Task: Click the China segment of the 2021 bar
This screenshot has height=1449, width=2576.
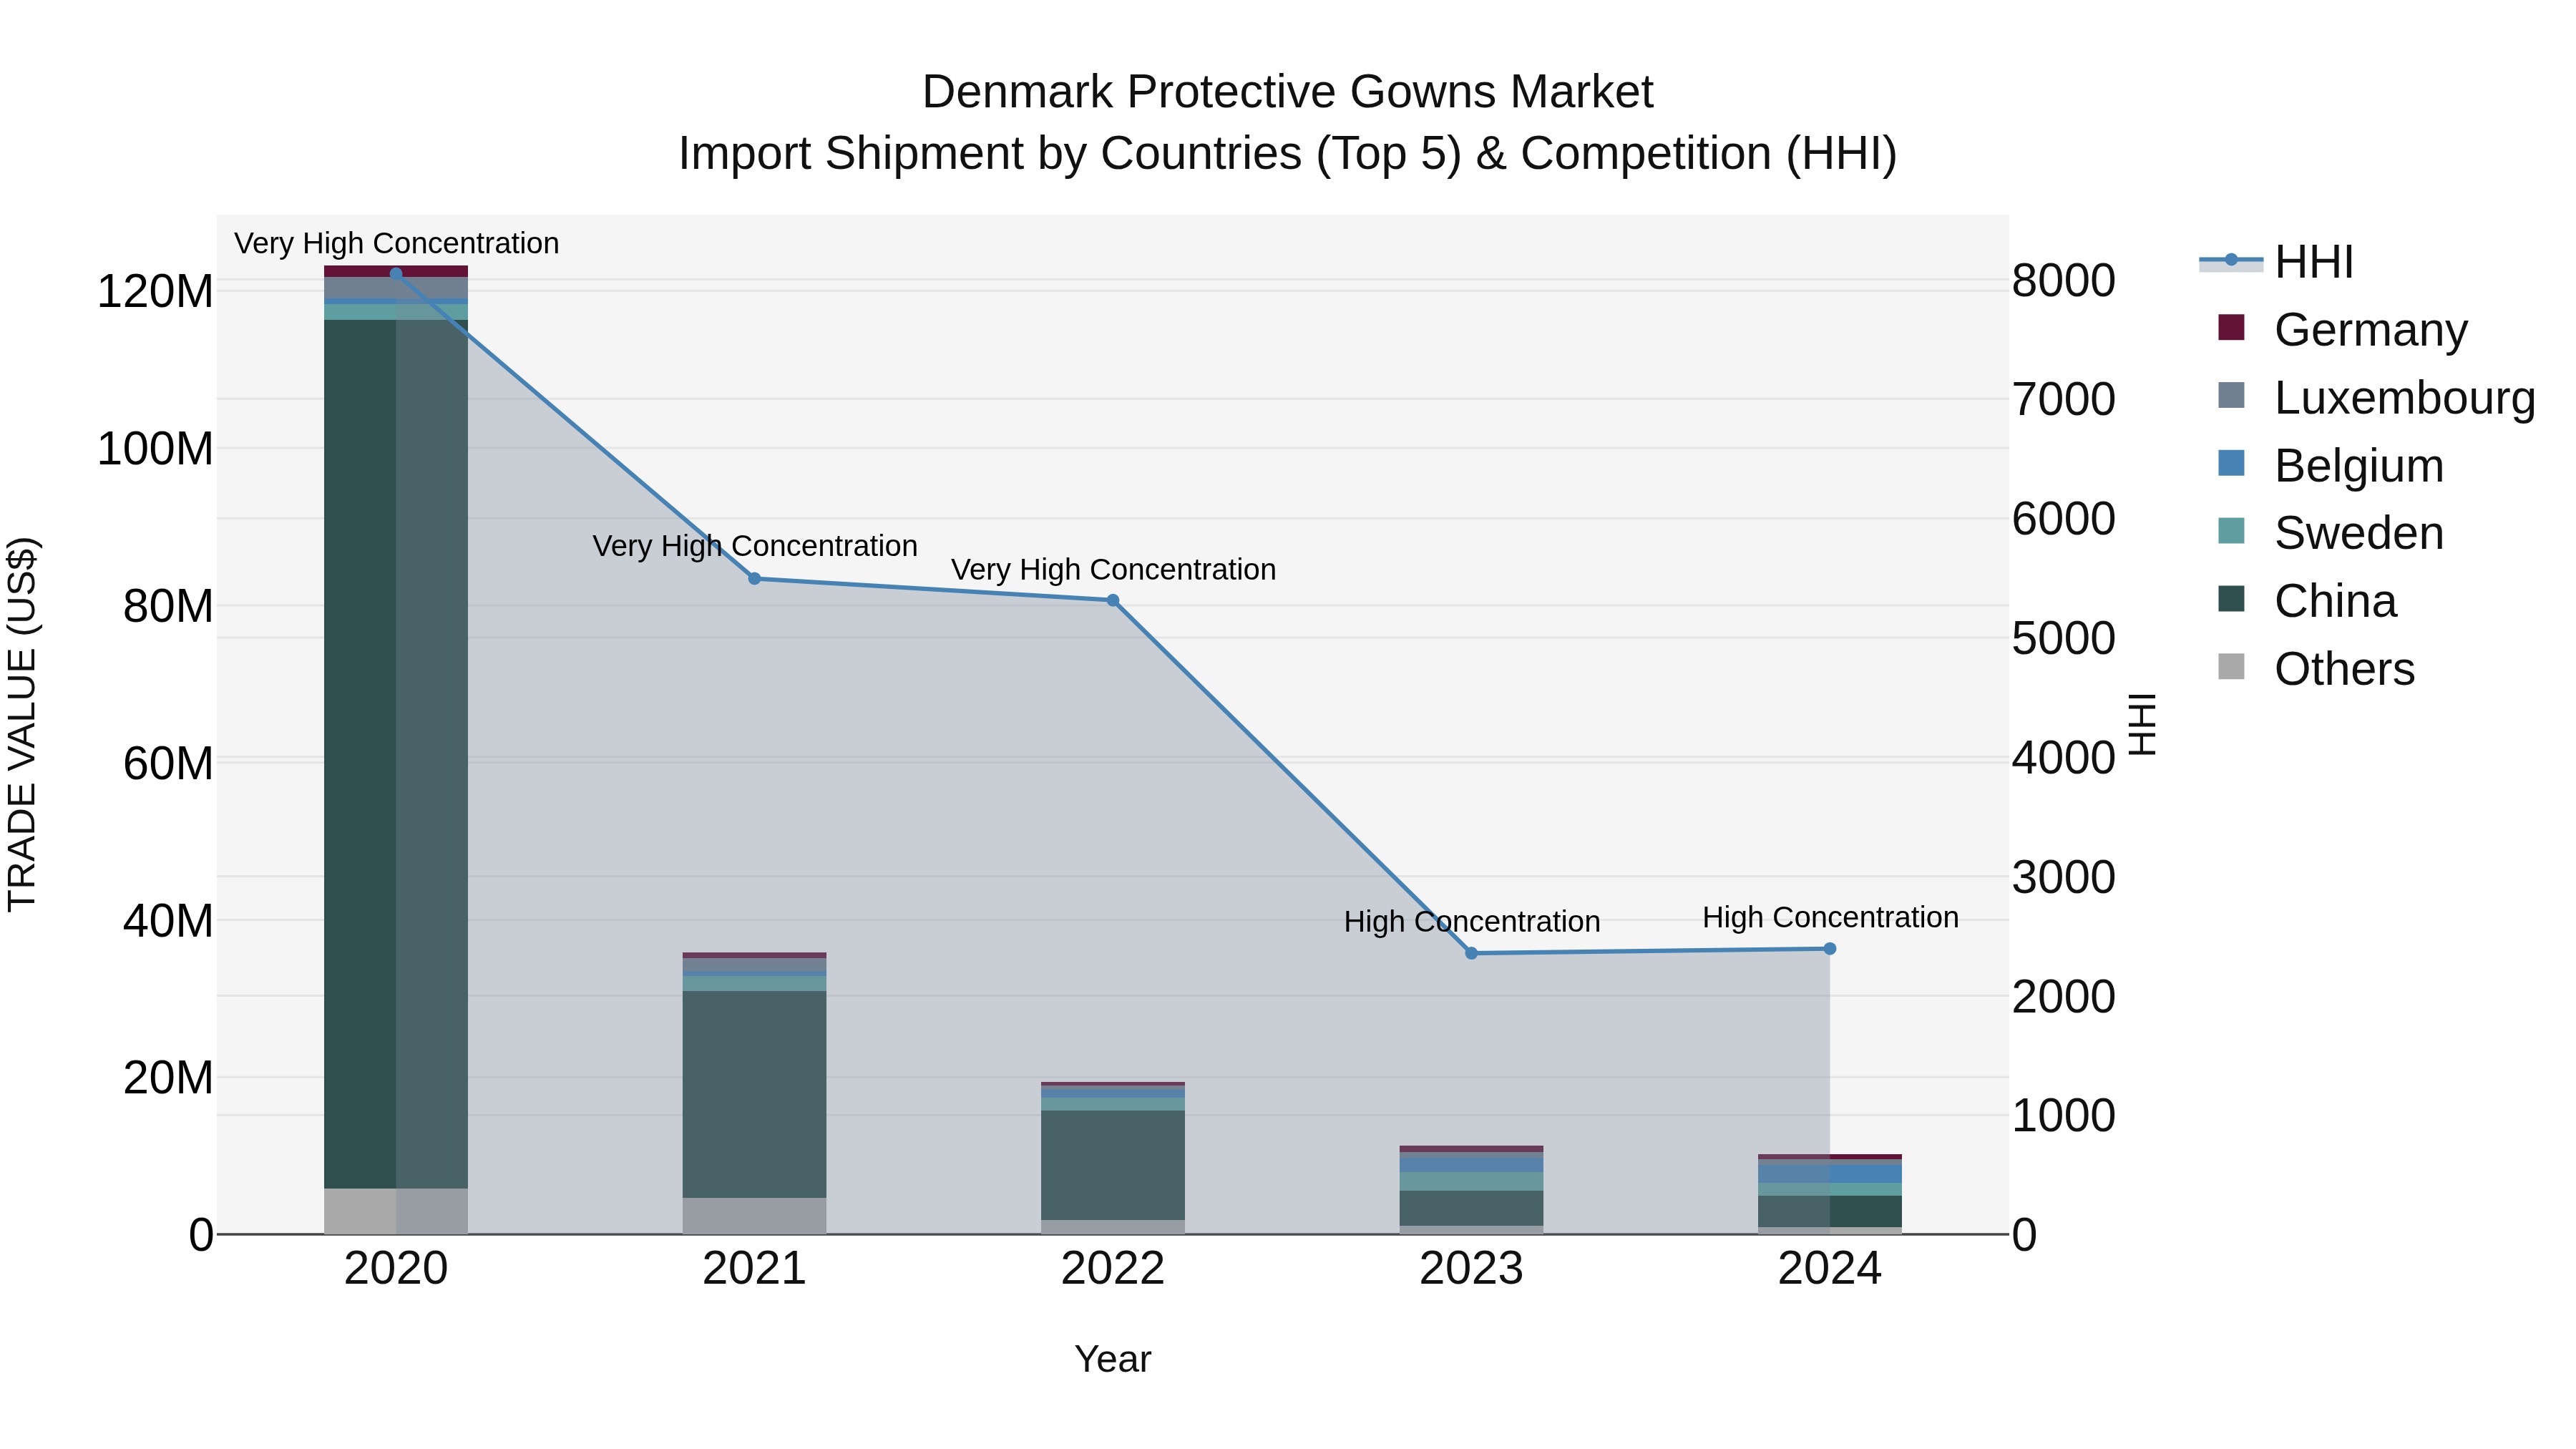Action: point(755,1094)
